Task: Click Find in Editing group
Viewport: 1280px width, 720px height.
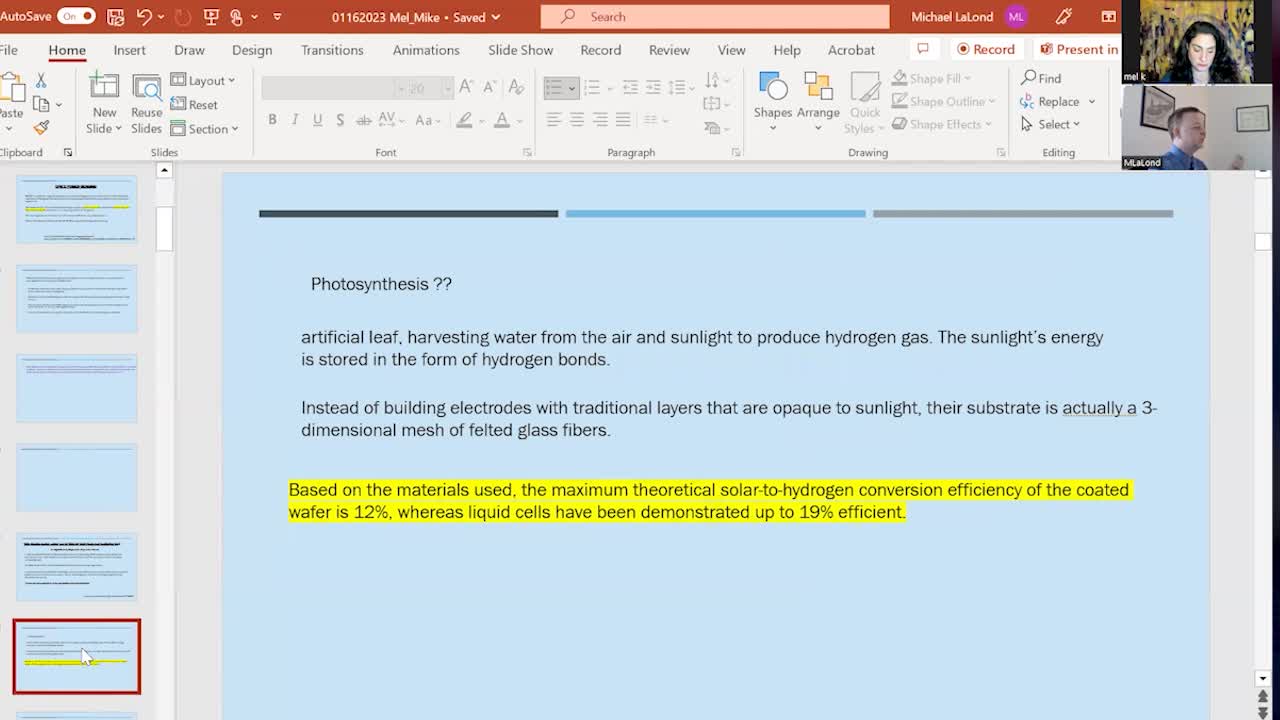Action: click(x=1041, y=78)
